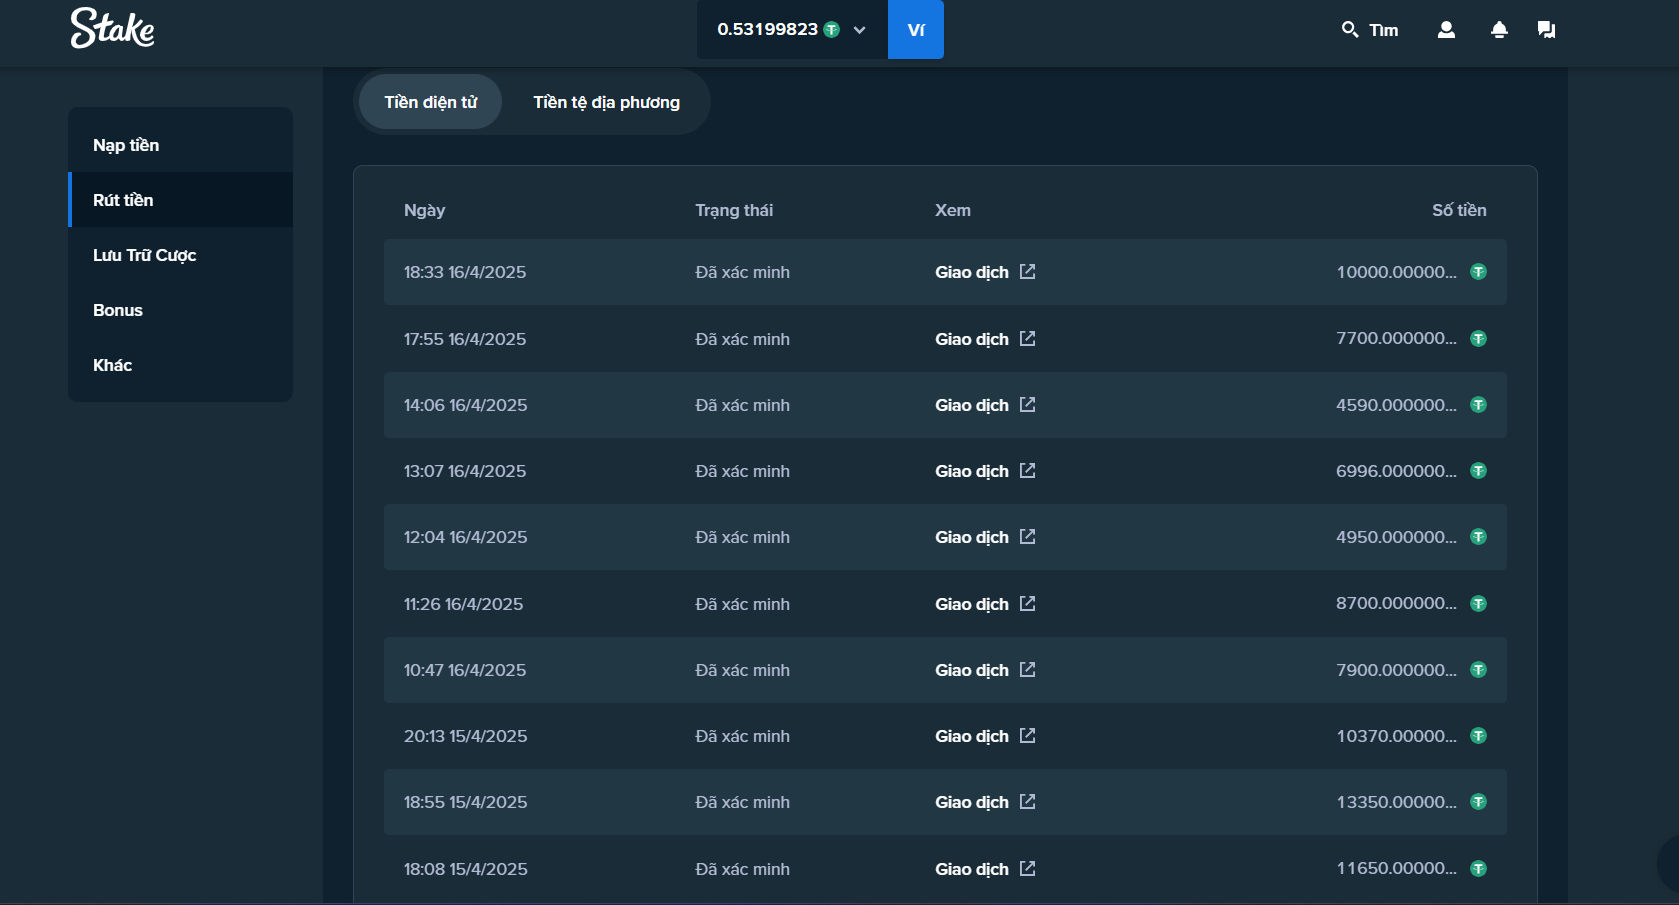Open the Bonus sidebar item
This screenshot has height=905, width=1679.
(x=118, y=310)
